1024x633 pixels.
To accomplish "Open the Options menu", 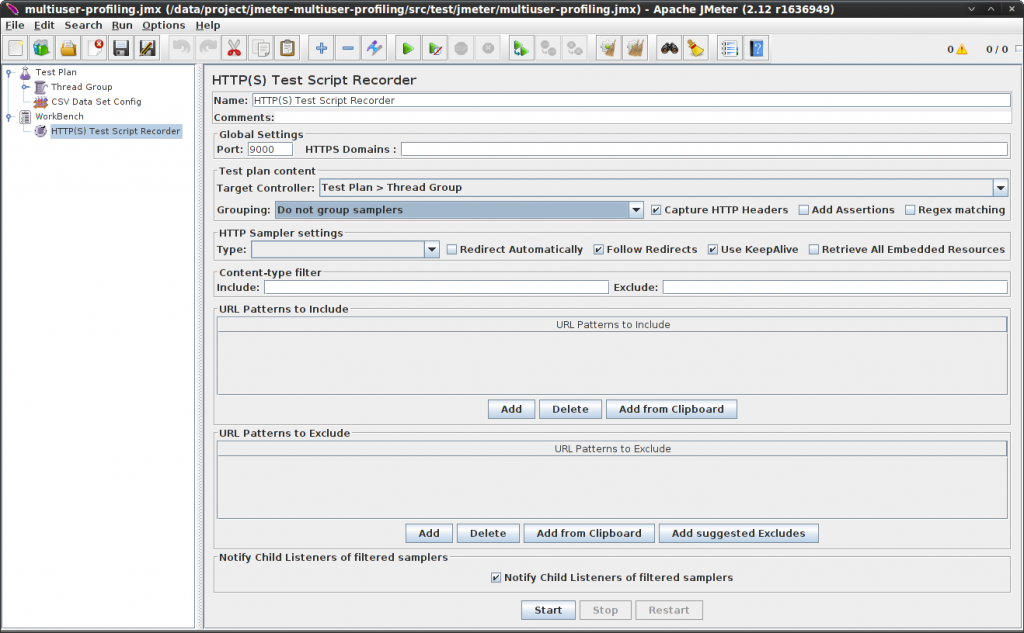I will point(163,24).
